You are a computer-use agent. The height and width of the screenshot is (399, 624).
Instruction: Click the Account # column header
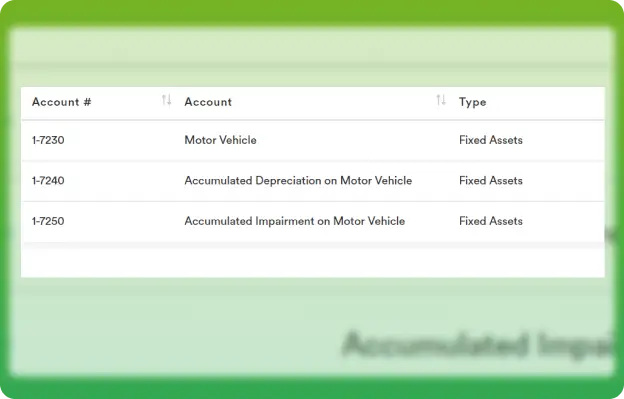tap(61, 102)
